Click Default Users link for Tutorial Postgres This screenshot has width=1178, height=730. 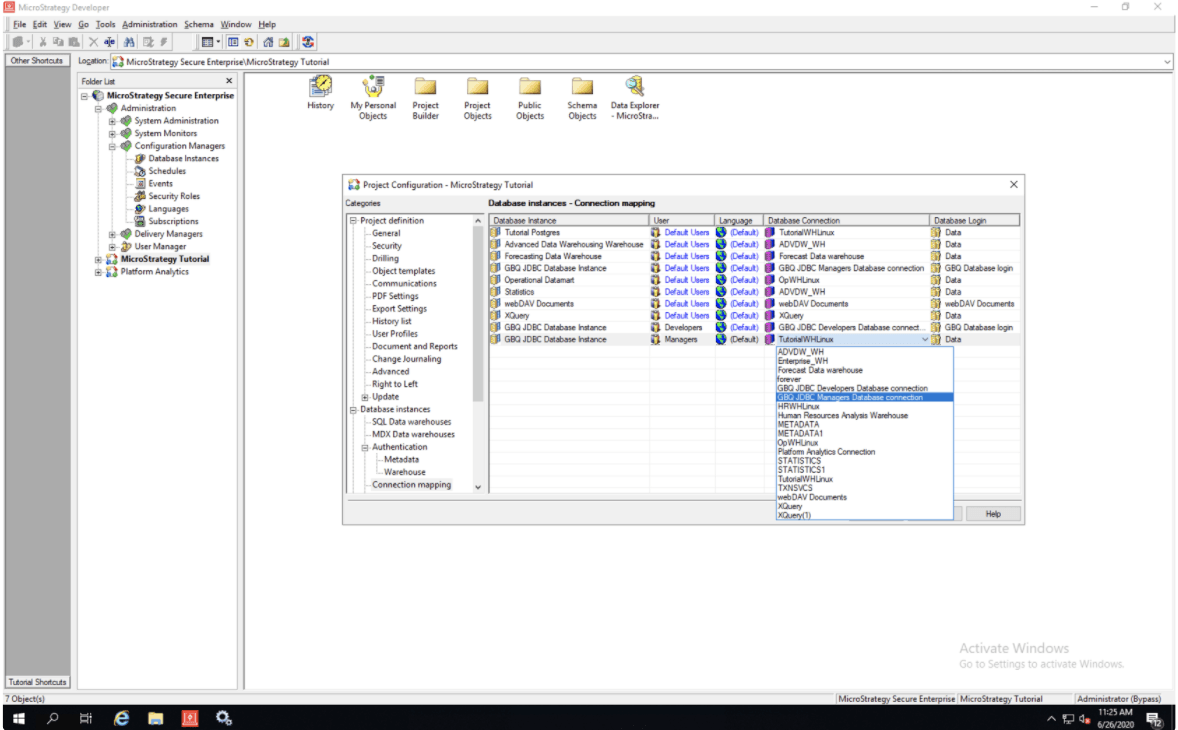click(686, 232)
